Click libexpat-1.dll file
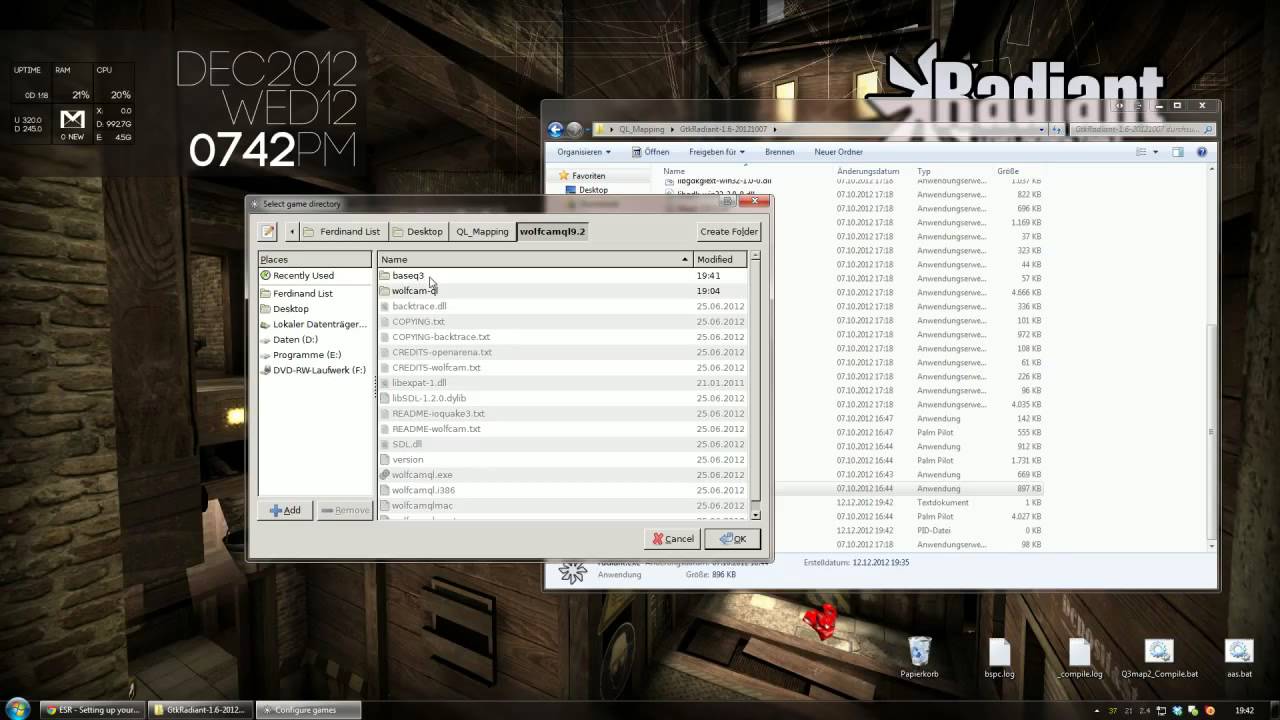The height and width of the screenshot is (720, 1280). pyautogui.click(x=562, y=383)
